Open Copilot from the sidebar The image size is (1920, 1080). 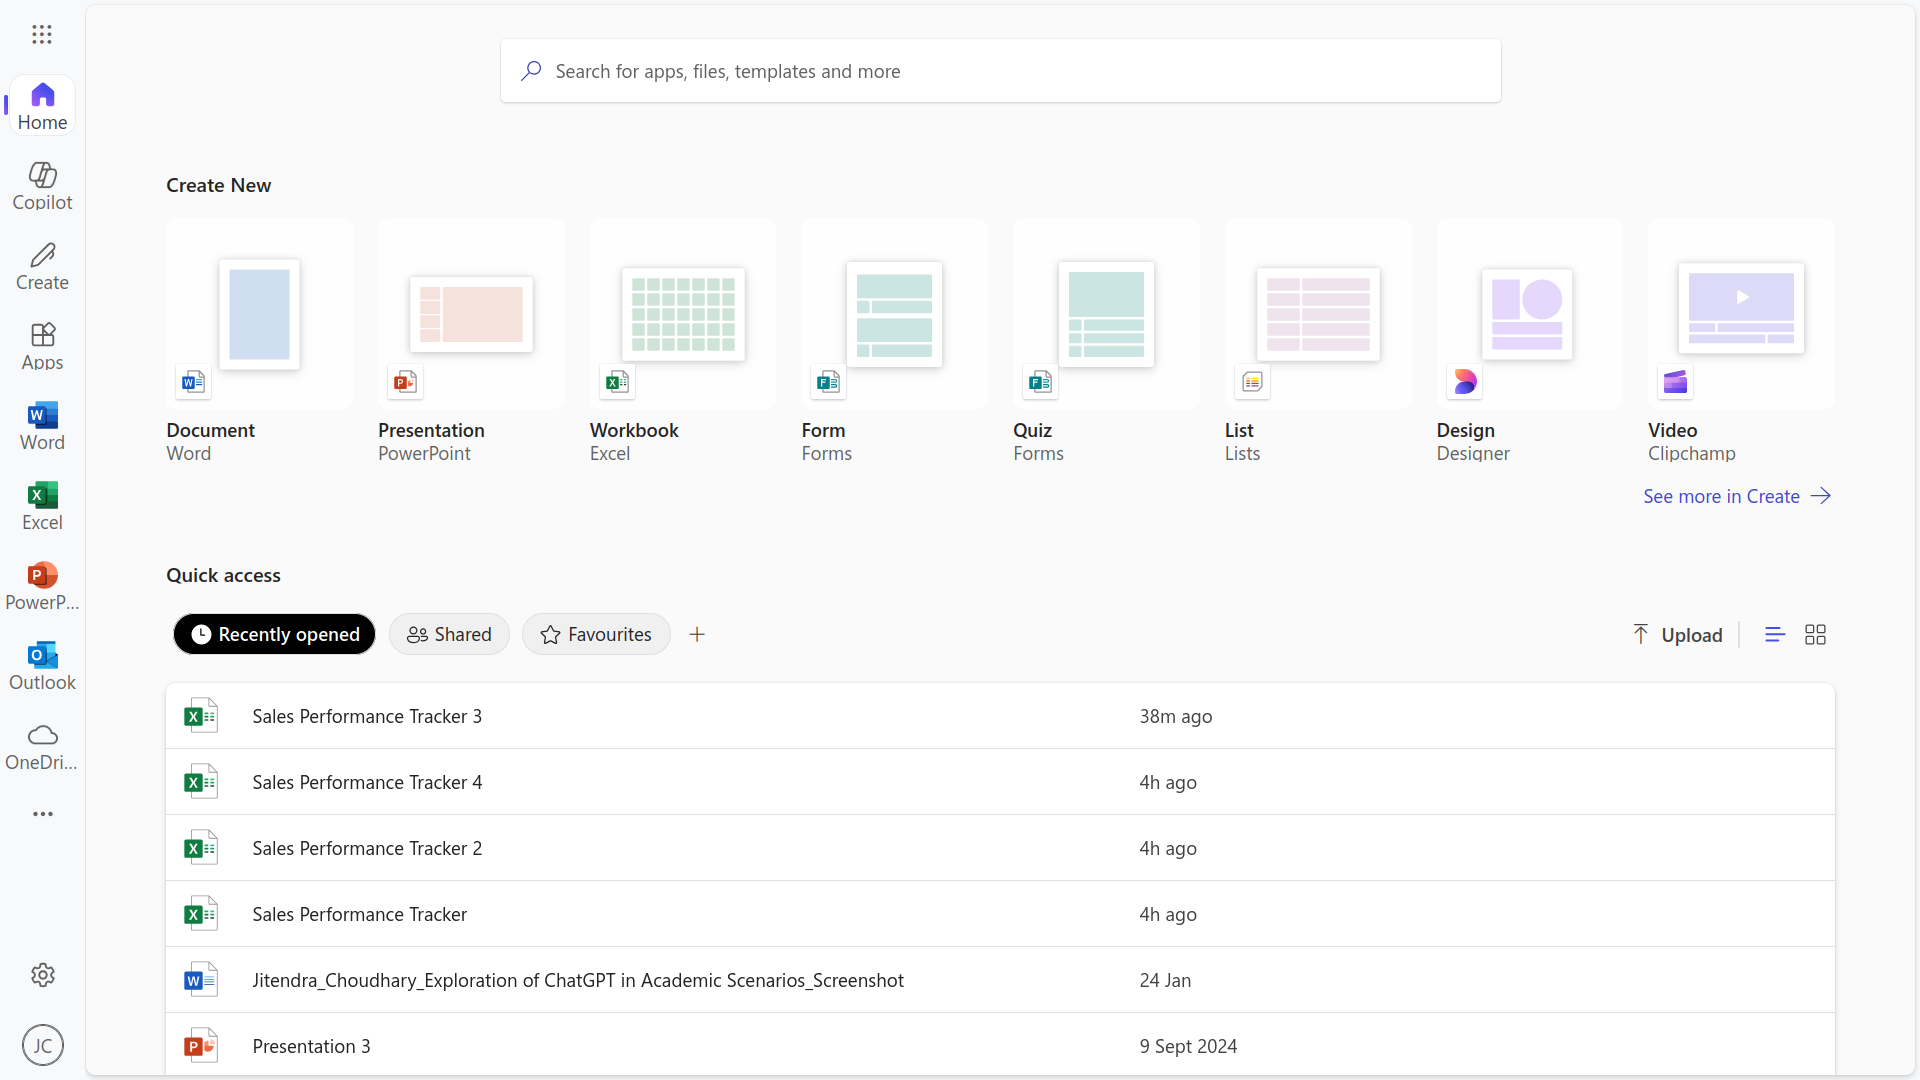point(42,186)
